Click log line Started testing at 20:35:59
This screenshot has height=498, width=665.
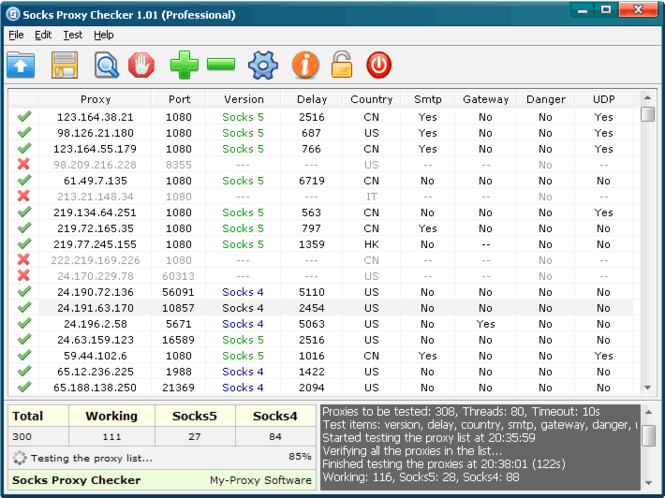click(x=429, y=437)
